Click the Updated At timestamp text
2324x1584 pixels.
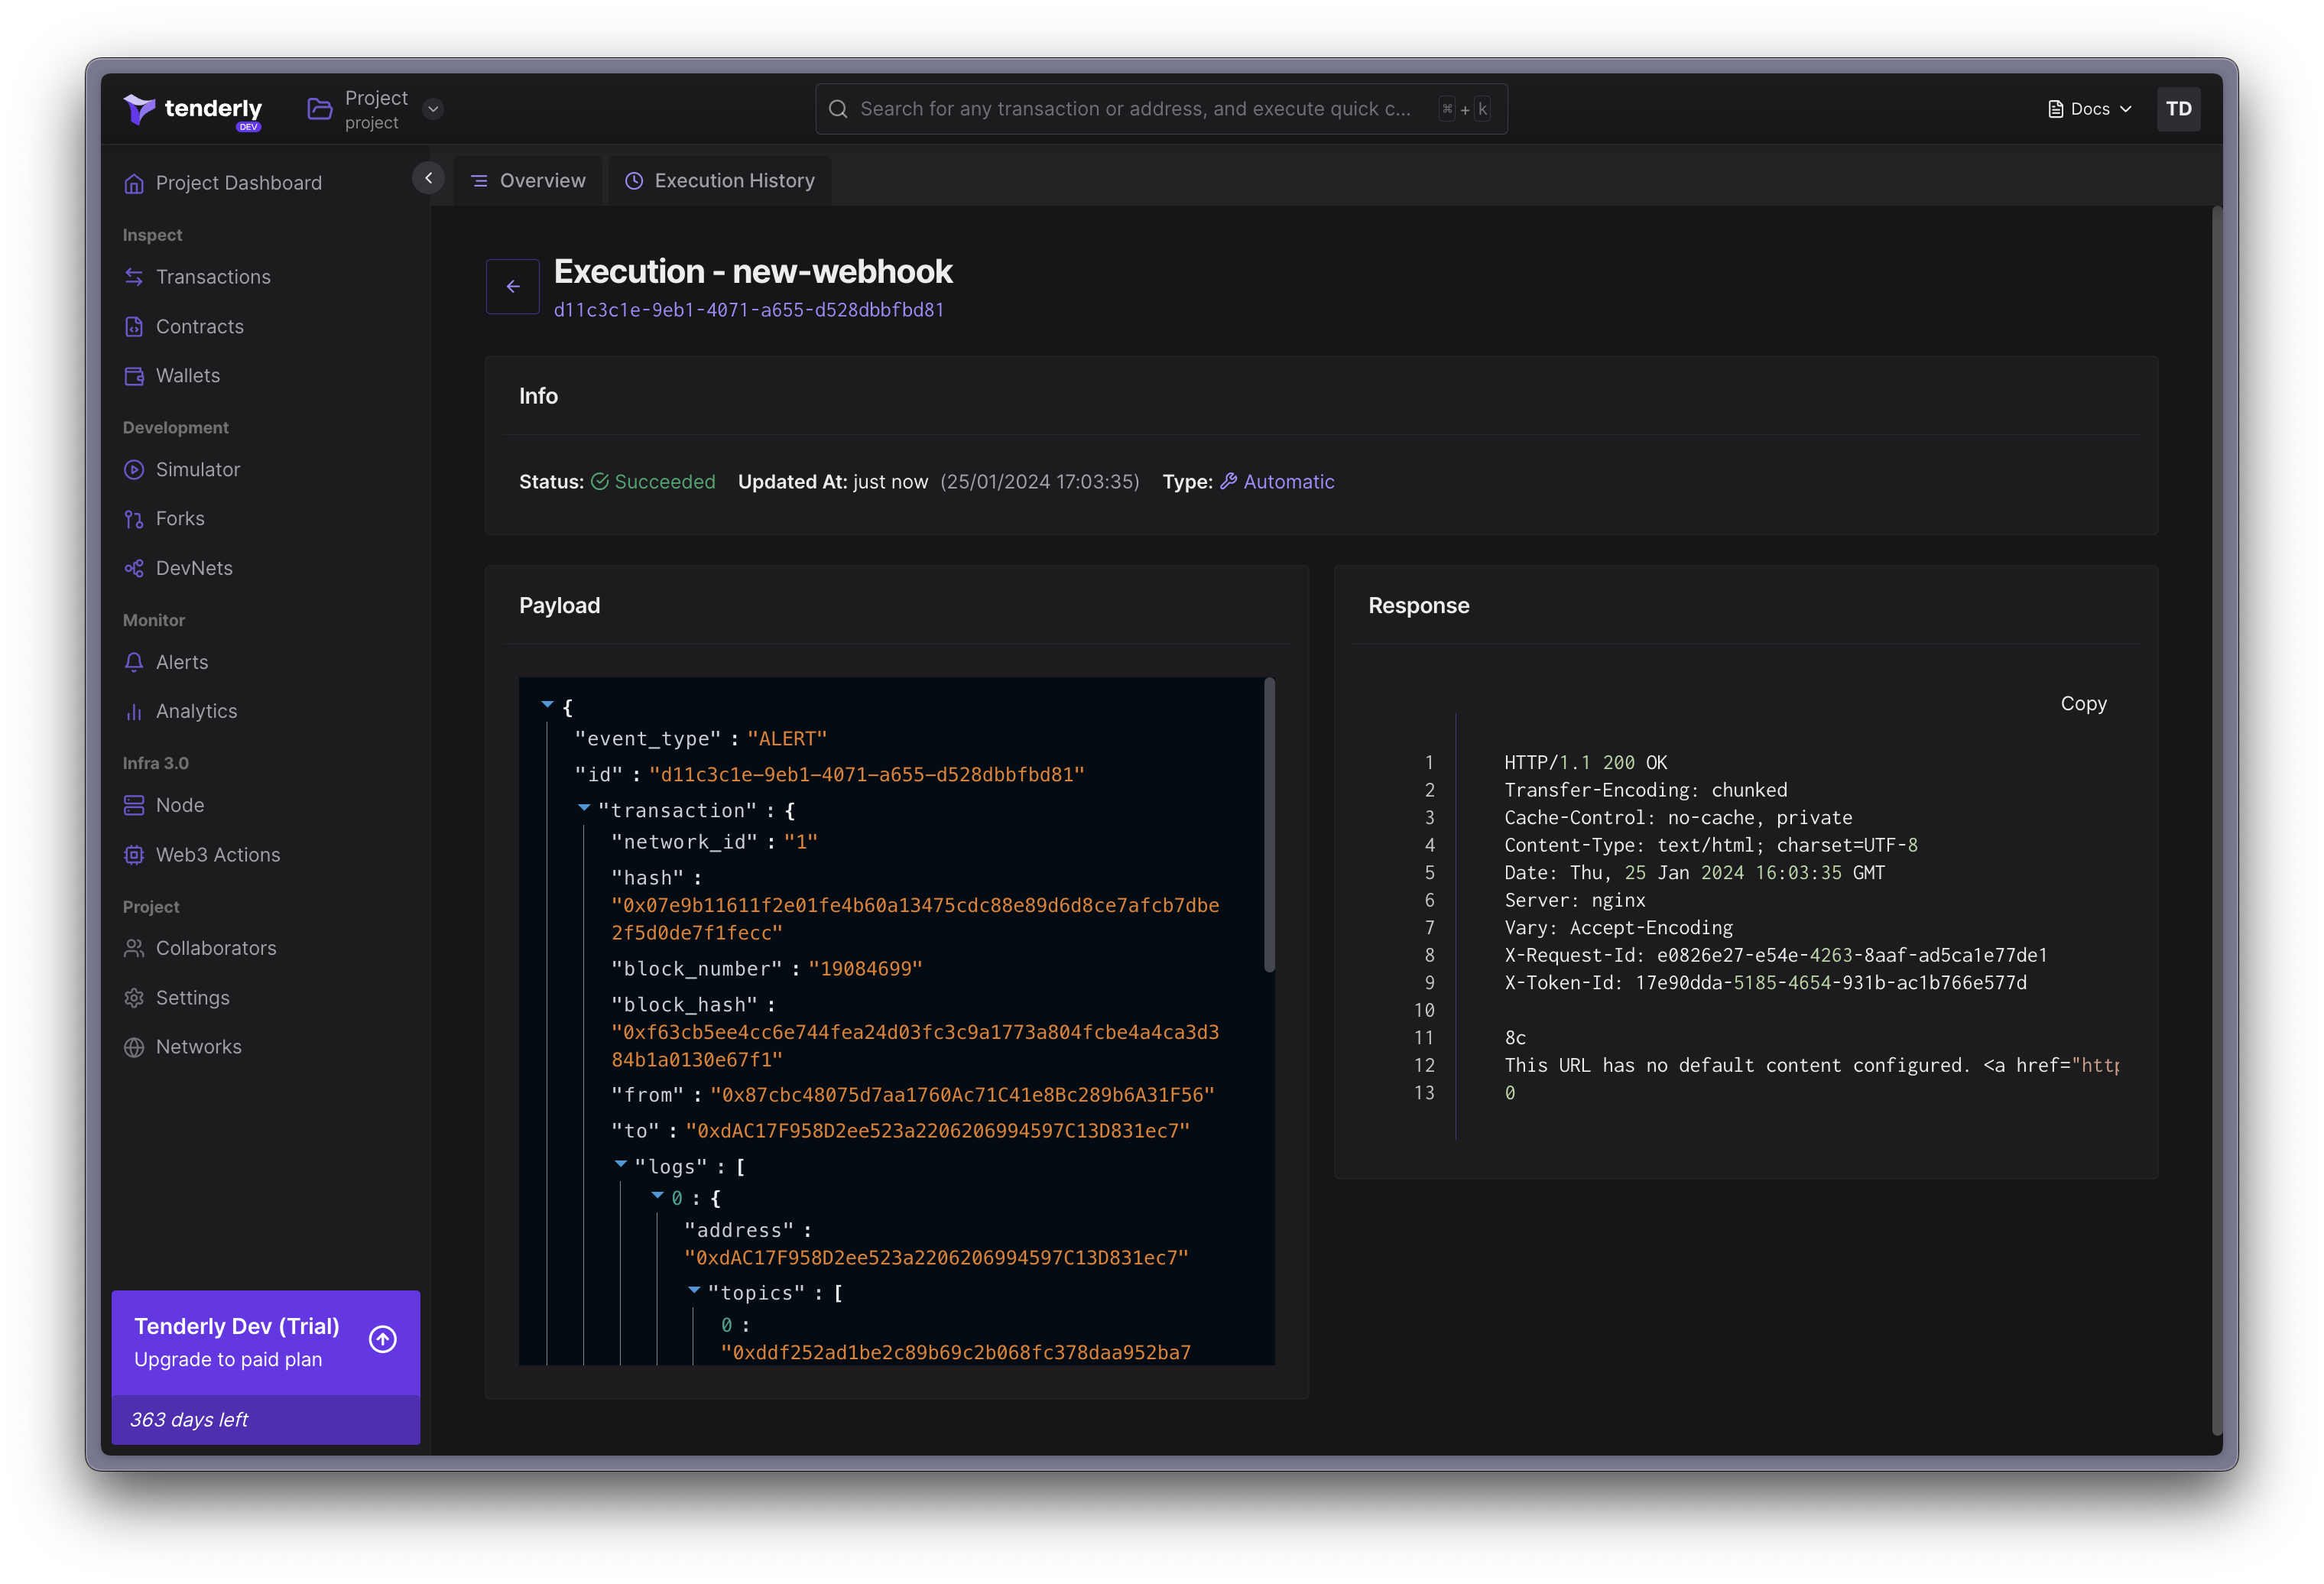point(1040,482)
